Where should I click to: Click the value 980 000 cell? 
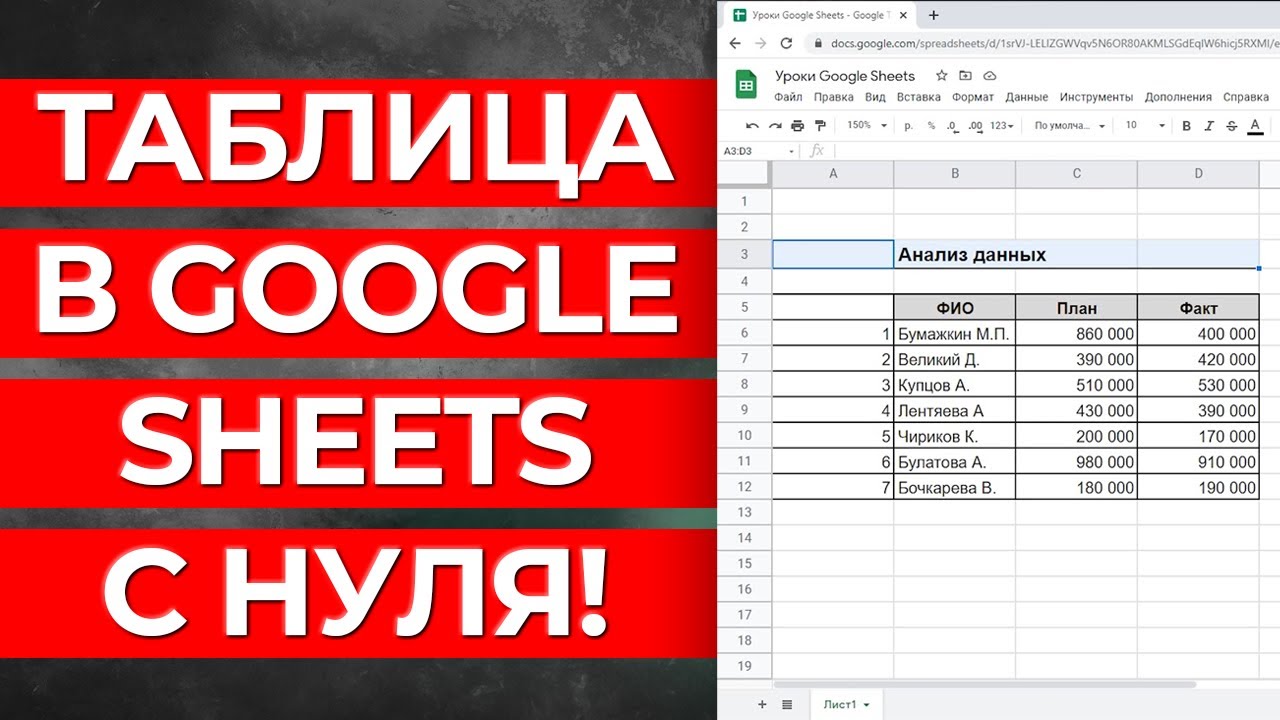coord(1077,462)
